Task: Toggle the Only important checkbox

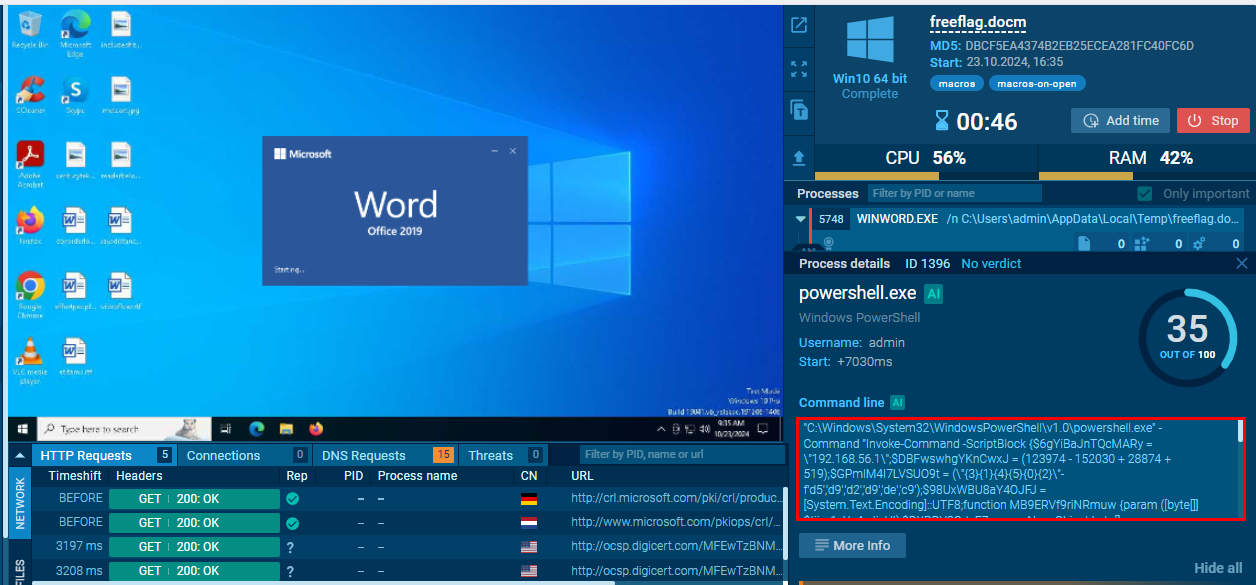Action: click(1145, 193)
